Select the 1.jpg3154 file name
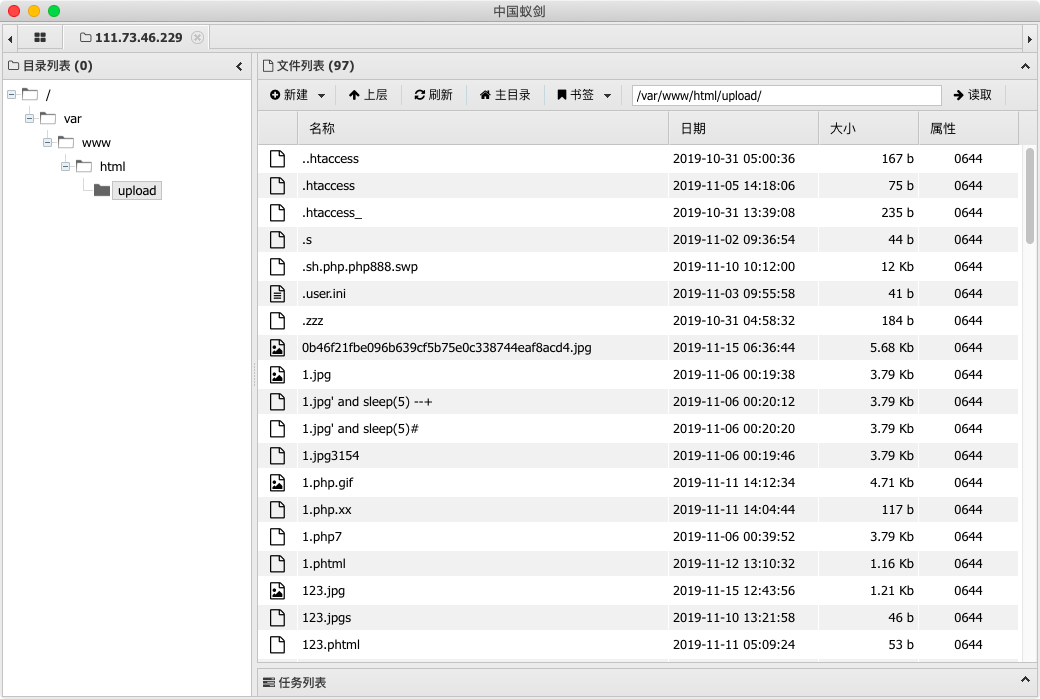The height and width of the screenshot is (699, 1040). click(x=330, y=456)
